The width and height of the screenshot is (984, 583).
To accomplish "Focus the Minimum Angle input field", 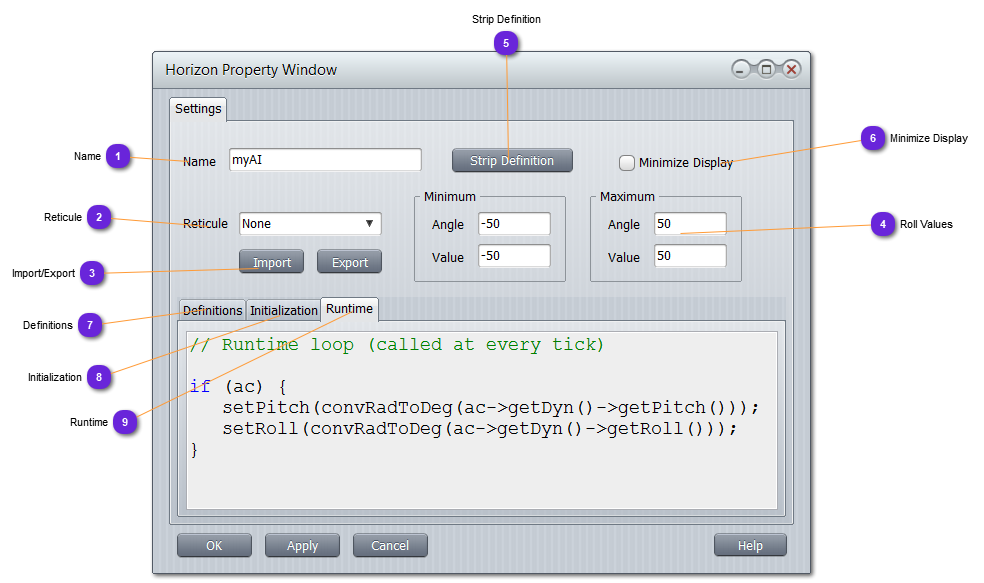I will 514,224.
